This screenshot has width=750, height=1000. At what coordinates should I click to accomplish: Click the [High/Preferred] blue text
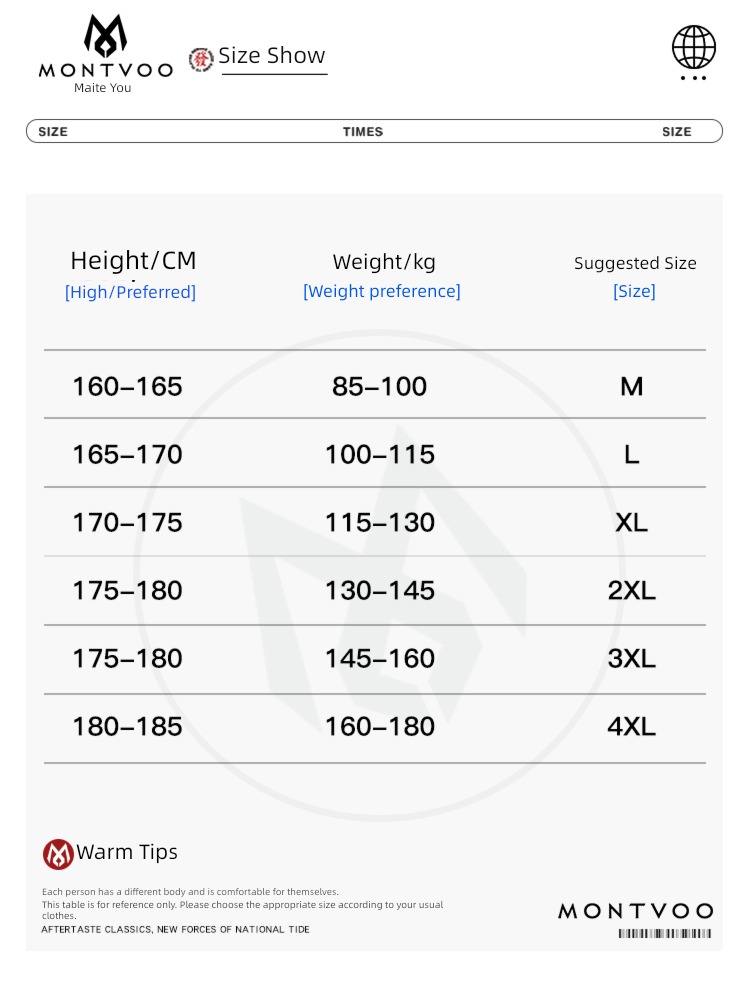coord(130,292)
